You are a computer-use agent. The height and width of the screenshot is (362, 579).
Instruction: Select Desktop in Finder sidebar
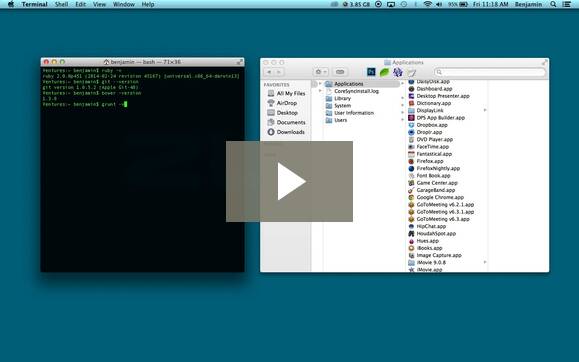(283, 113)
